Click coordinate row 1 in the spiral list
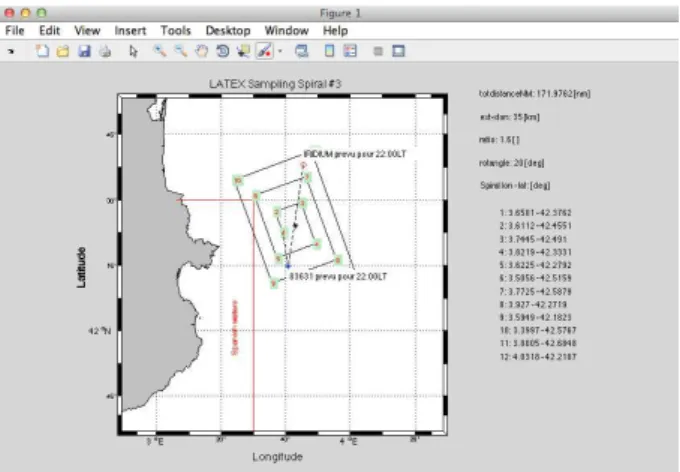 [x=536, y=213]
